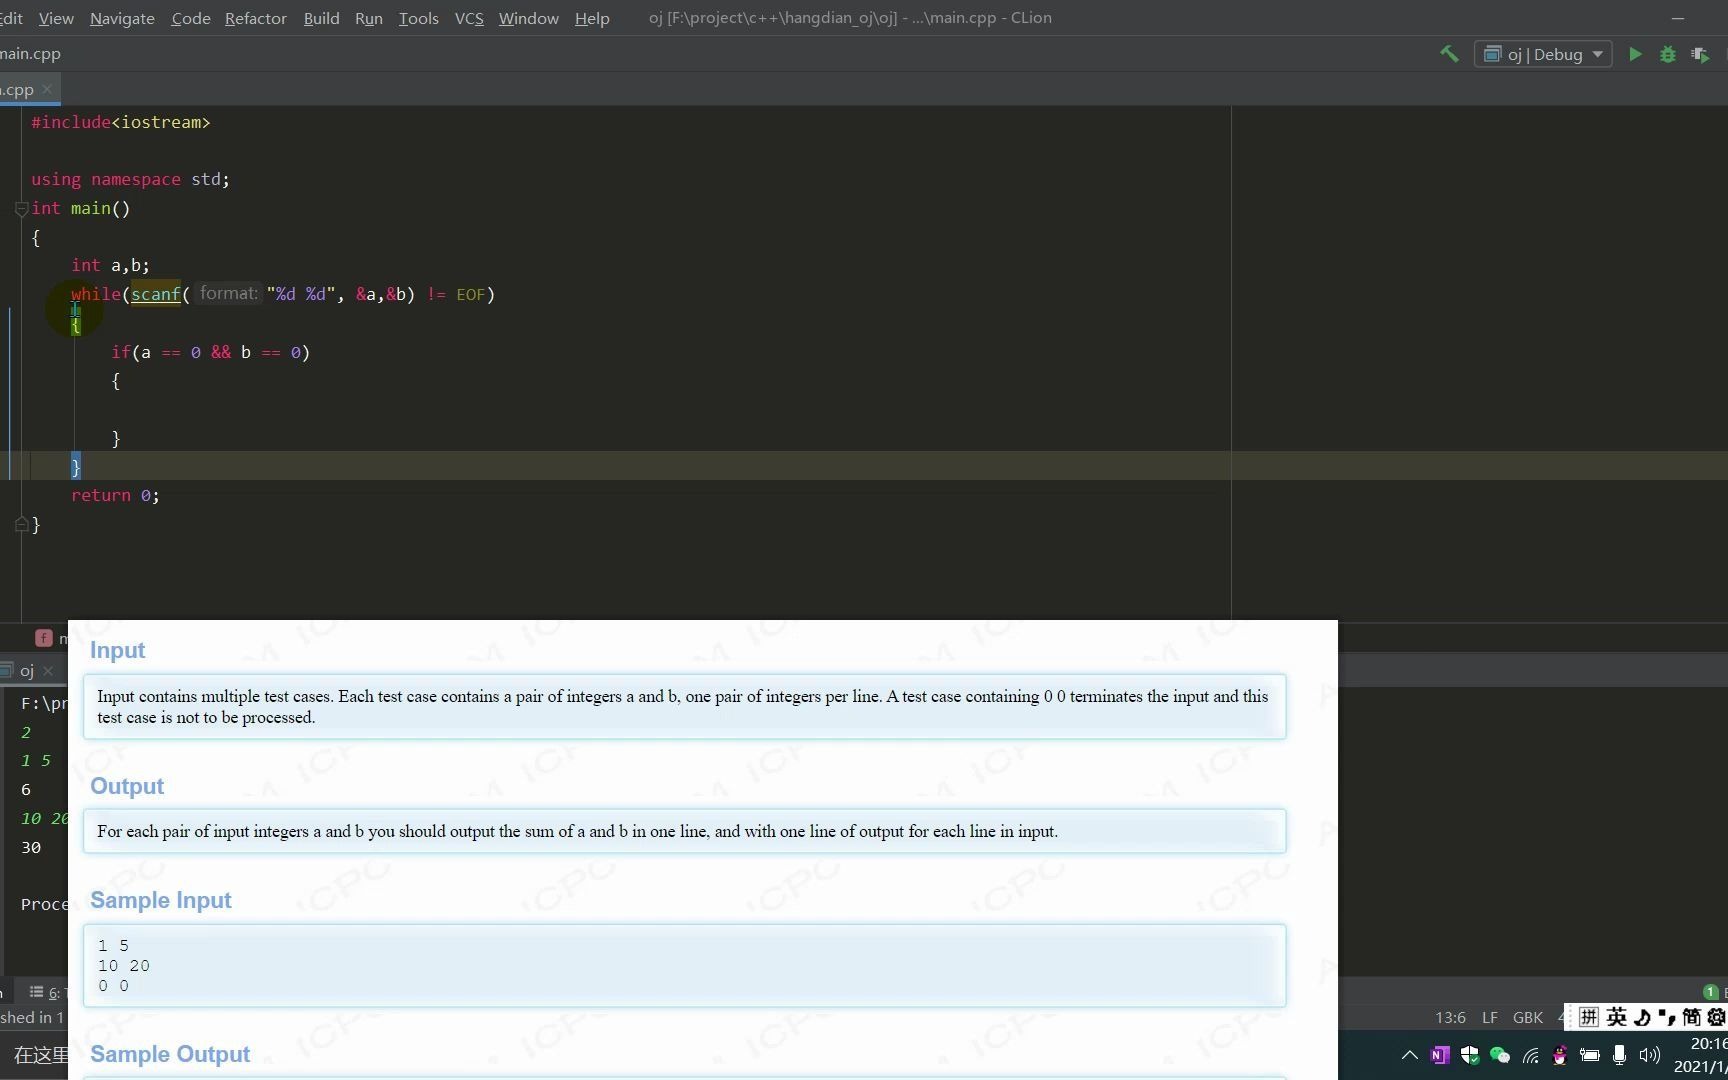The image size is (1728, 1080).
Task: Toggle IME half-moon full/half width icon
Action: pos(1642,1017)
